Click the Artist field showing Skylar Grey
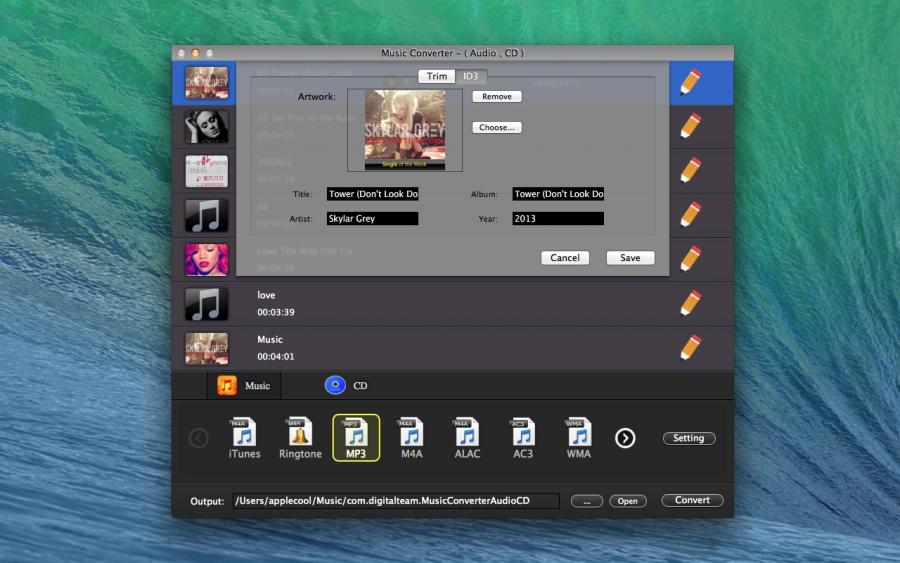 (373, 219)
